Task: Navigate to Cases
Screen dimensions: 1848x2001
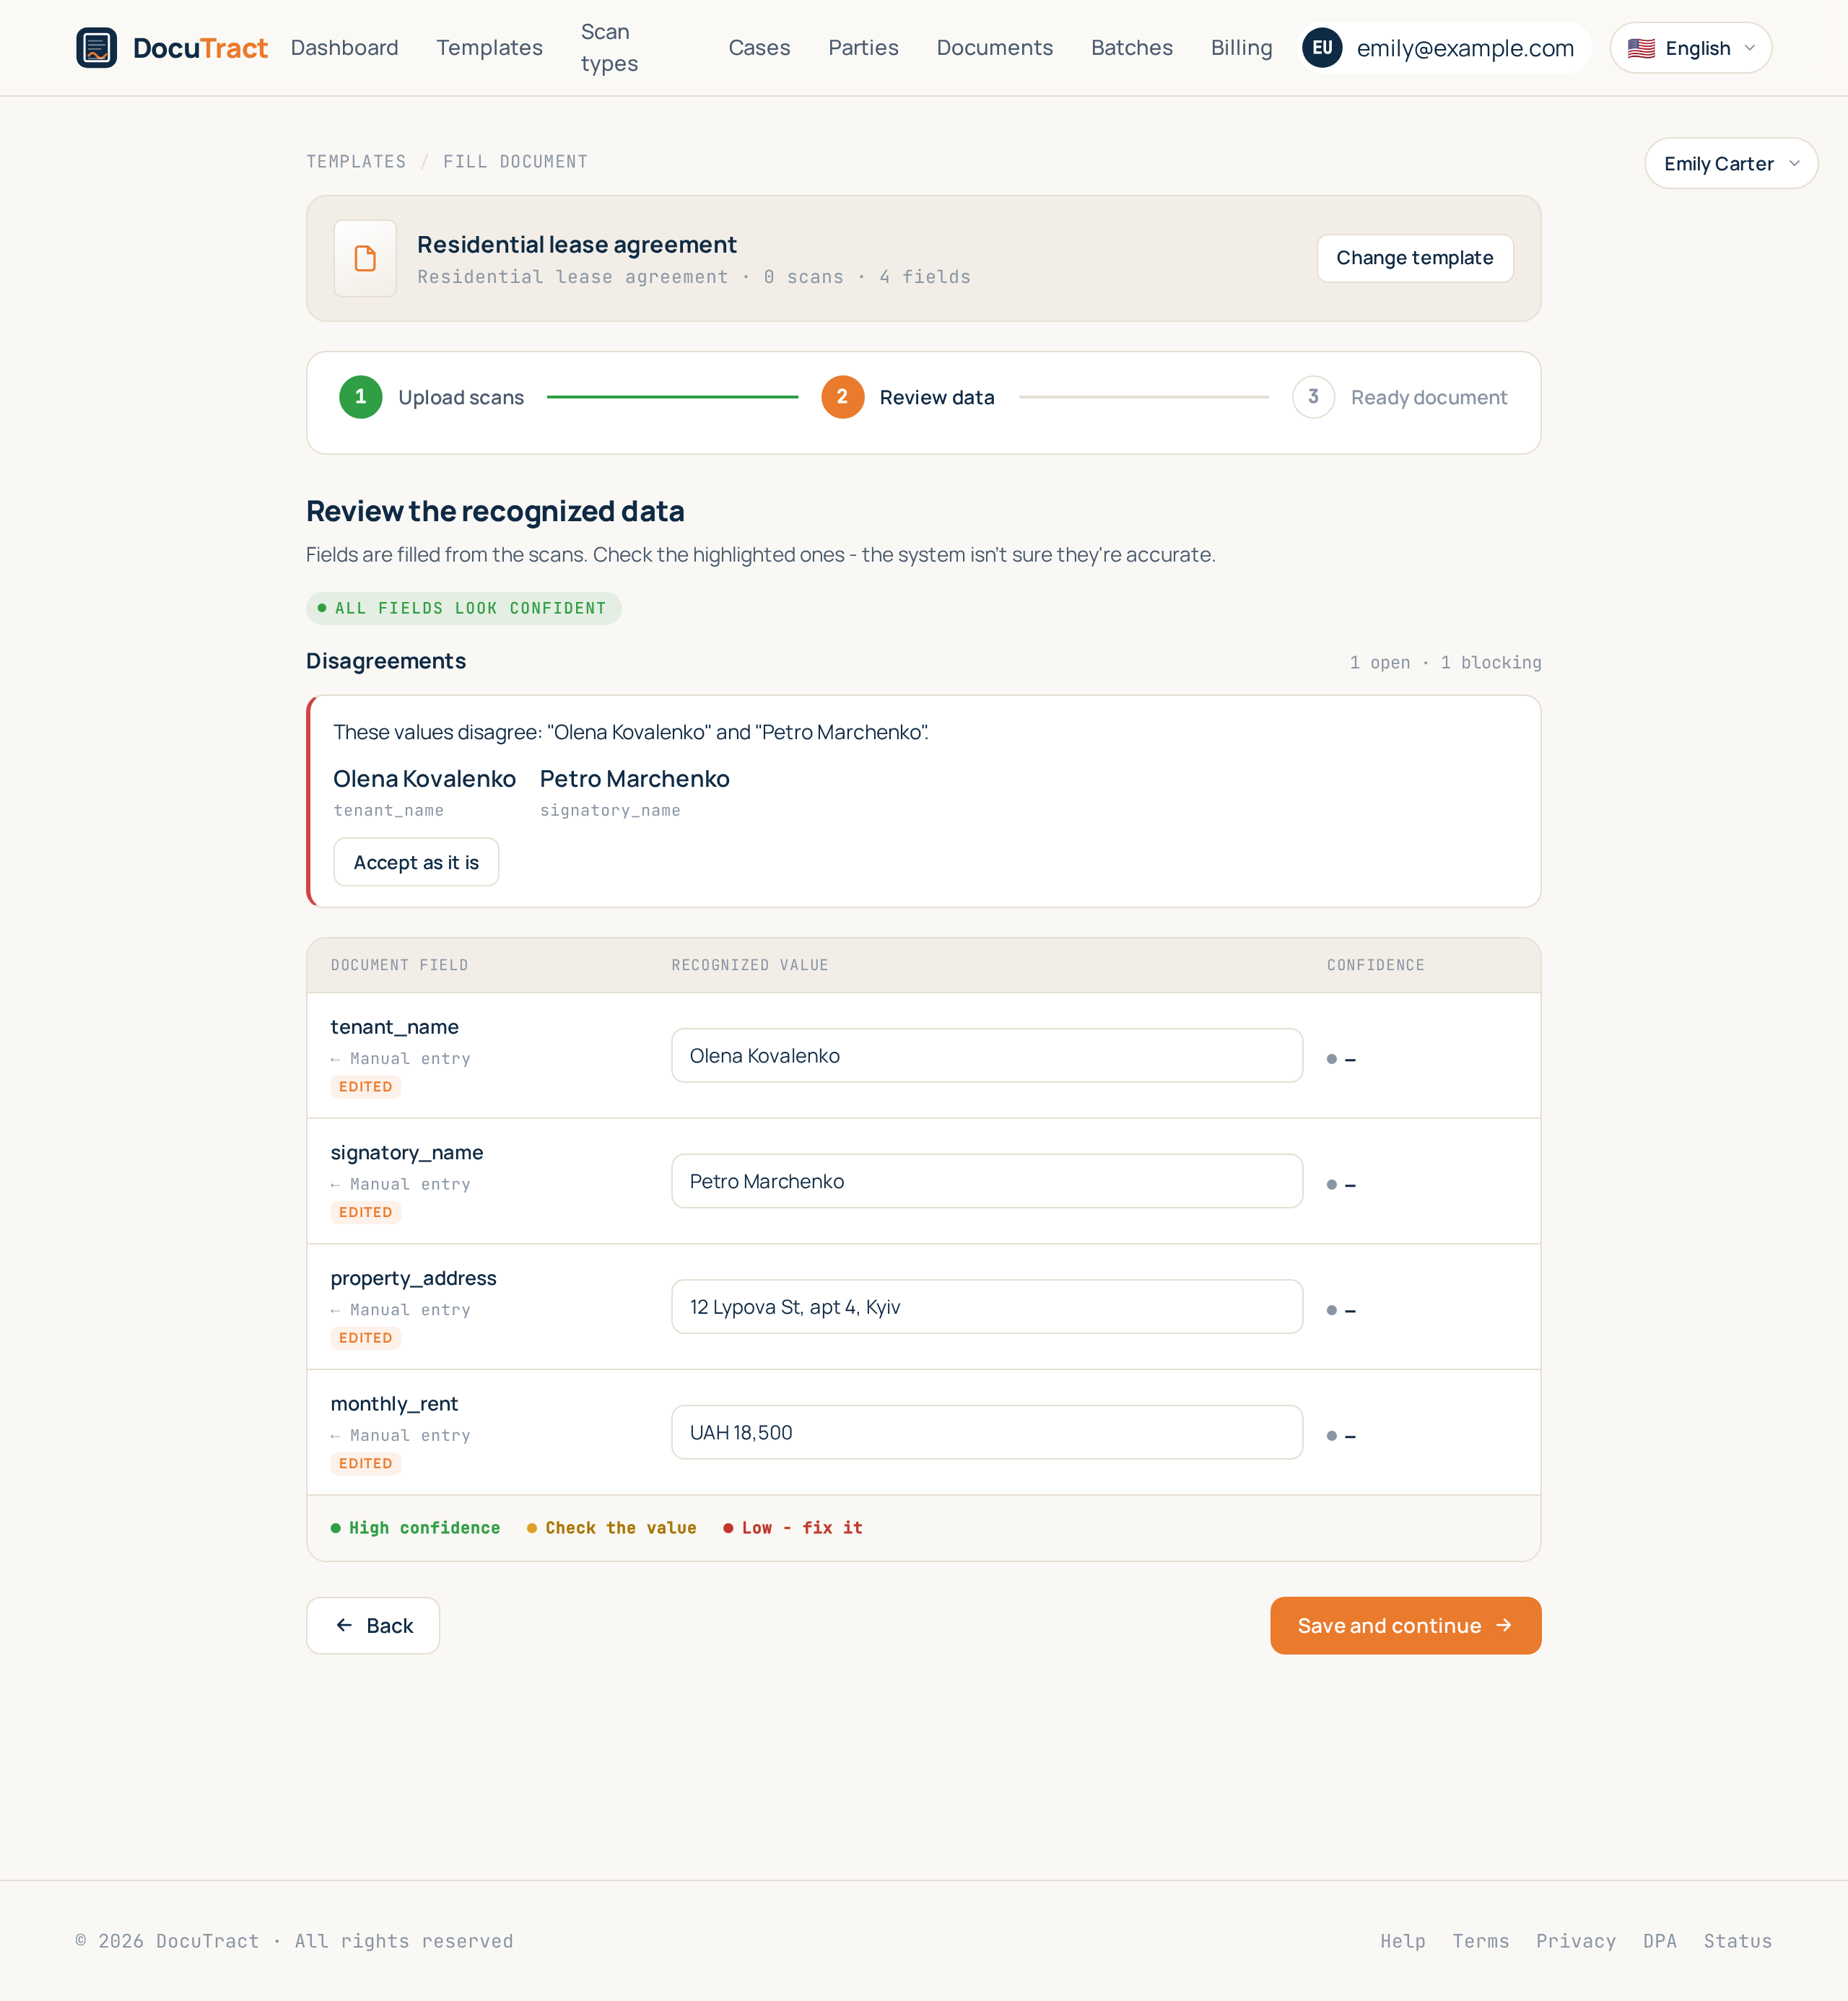Action: click(x=760, y=48)
